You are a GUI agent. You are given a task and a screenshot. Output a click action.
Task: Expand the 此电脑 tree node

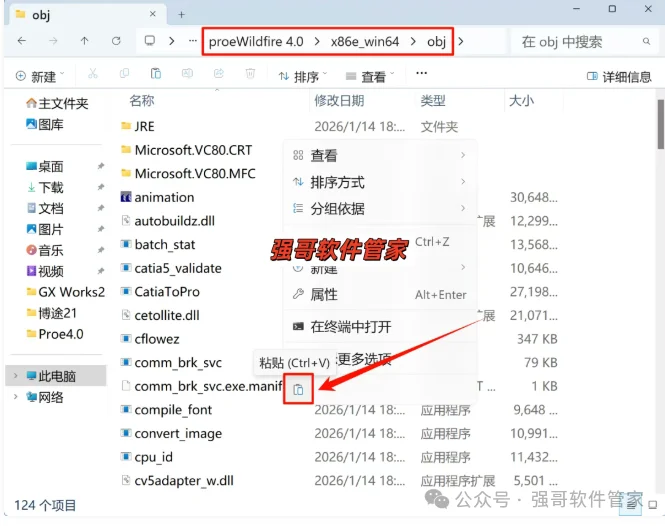click(16, 376)
